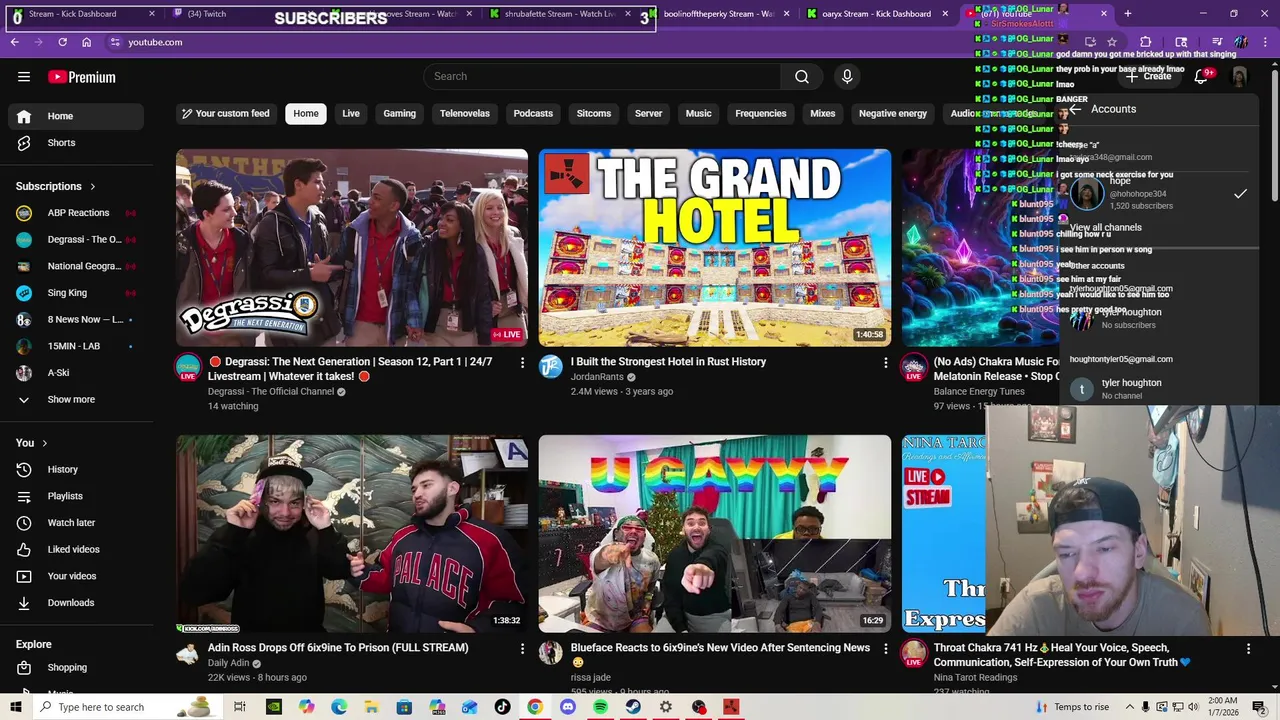Screen dimensions: 1280x720
Task: Open the Windows Start menu
Action: [x=16, y=707]
